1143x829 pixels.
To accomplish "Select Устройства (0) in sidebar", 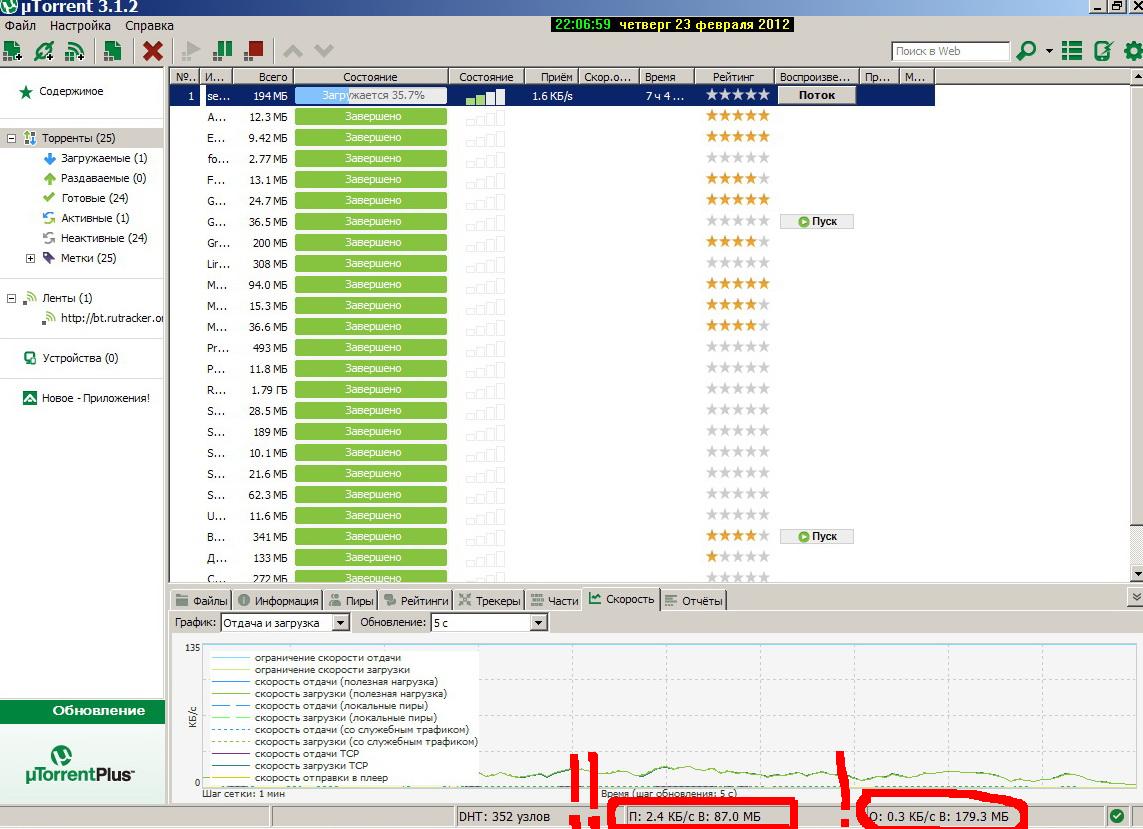I will (80, 358).
